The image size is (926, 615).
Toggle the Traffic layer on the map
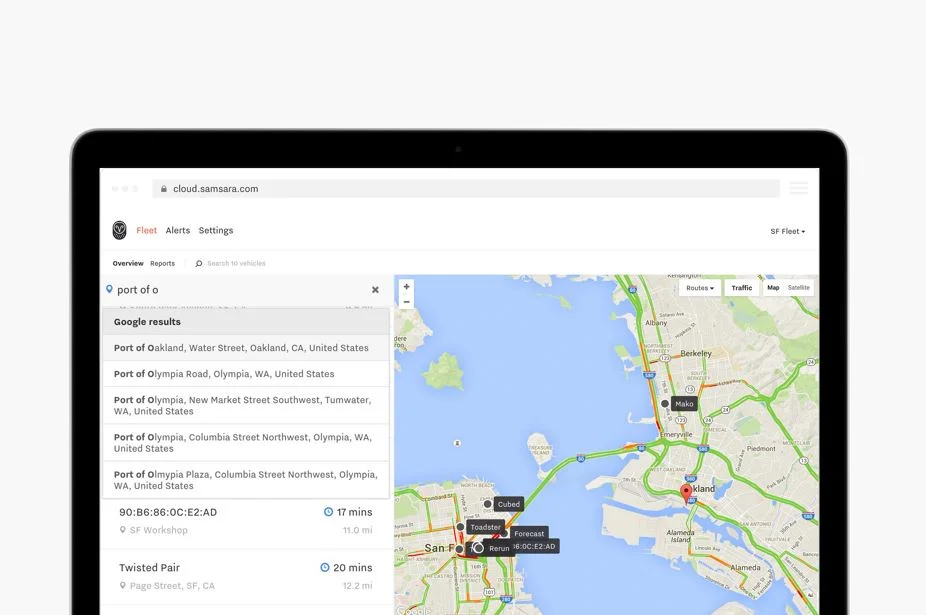tap(742, 288)
